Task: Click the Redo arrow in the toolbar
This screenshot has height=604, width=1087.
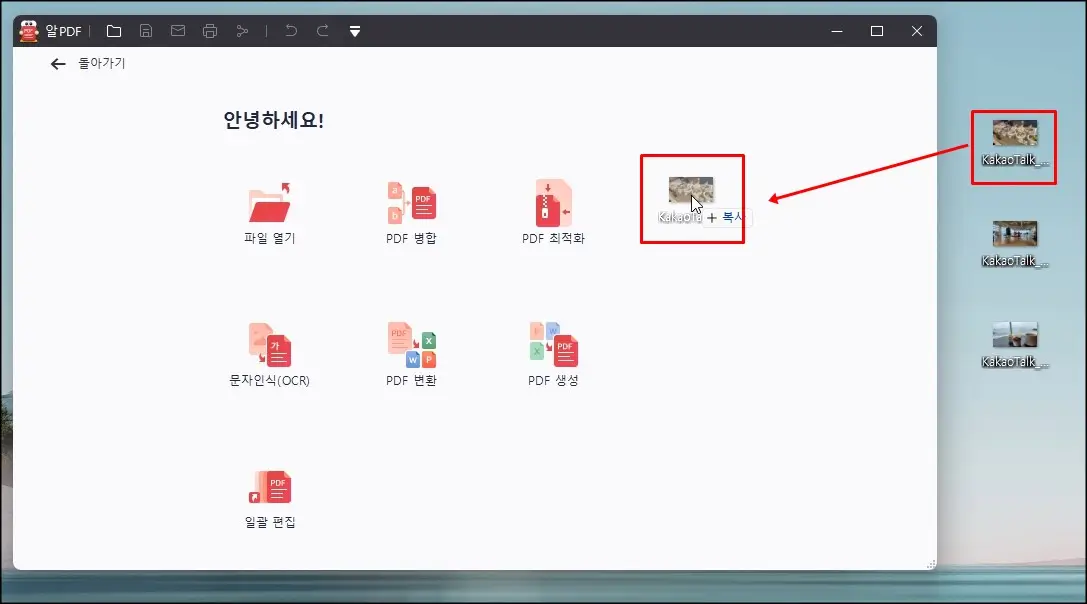Action: click(x=322, y=30)
